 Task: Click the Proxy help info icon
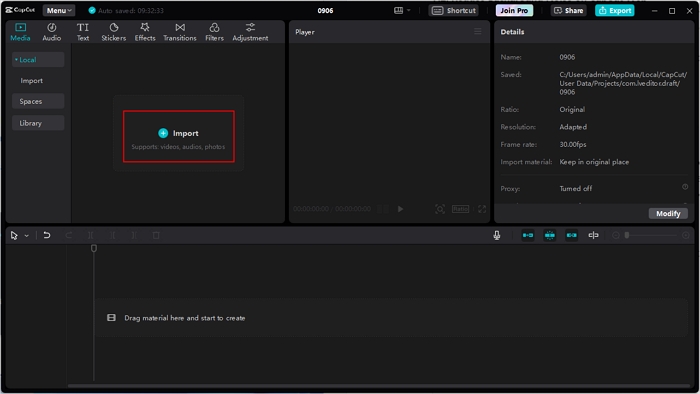coord(685,187)
